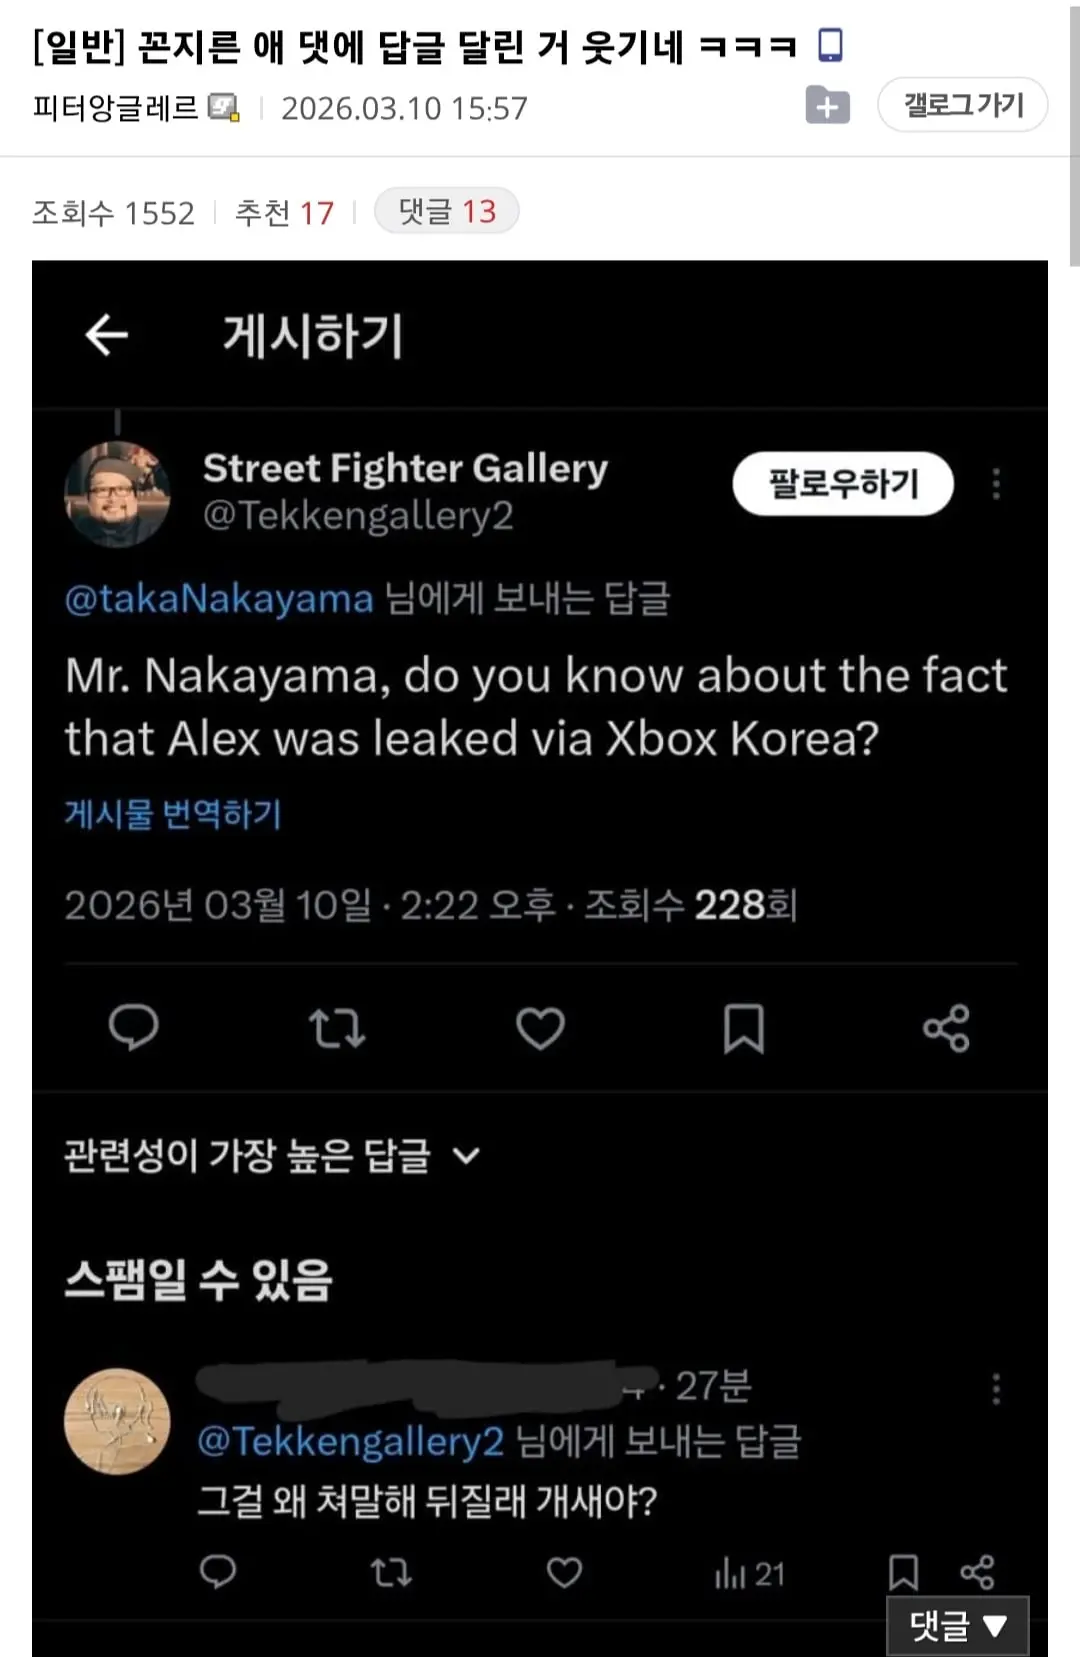Open the share icon under the tweet
The image size is (1080, 1657).
(x=946, y=1028)
